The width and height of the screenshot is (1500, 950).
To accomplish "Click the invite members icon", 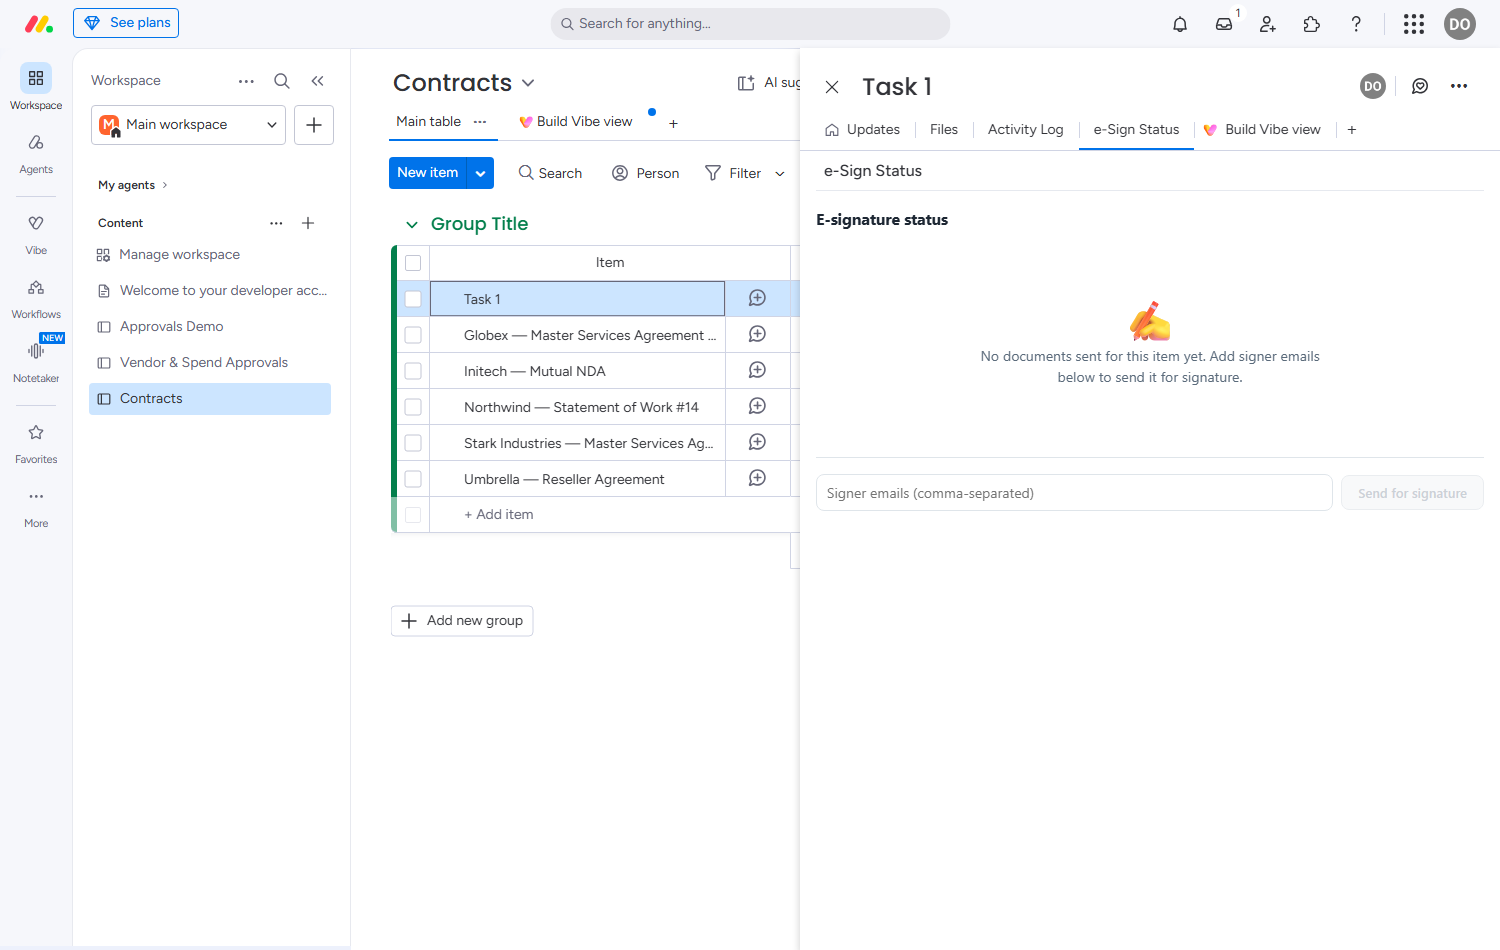I will tap(1268, 24).
